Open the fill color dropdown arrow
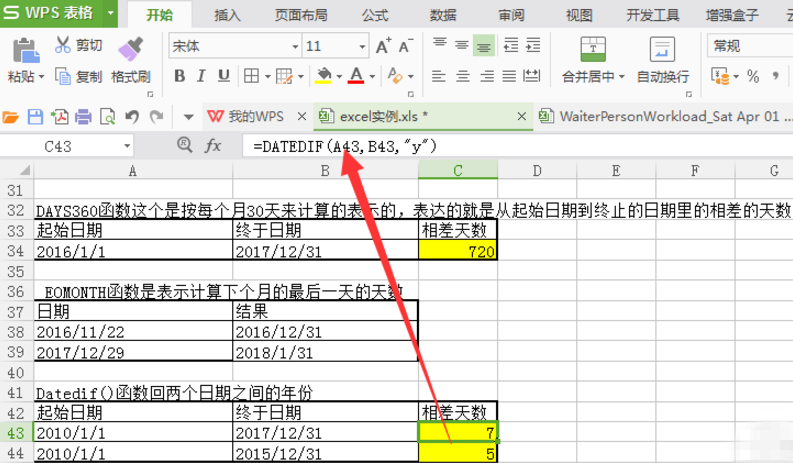Screen dimensions: 793x463 (339, 77)
